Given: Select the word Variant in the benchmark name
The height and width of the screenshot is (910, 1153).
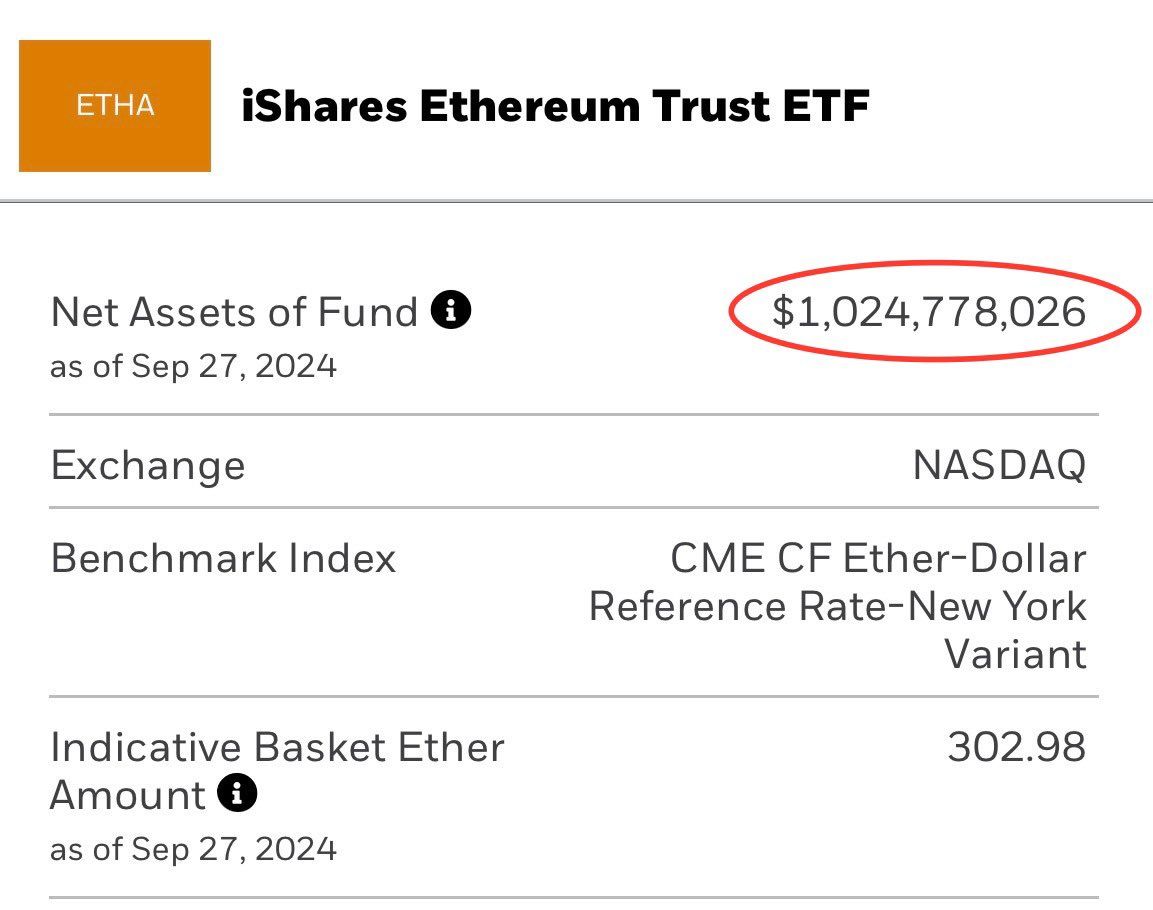Looking at the screenshot, I should tap(1015, 654).
